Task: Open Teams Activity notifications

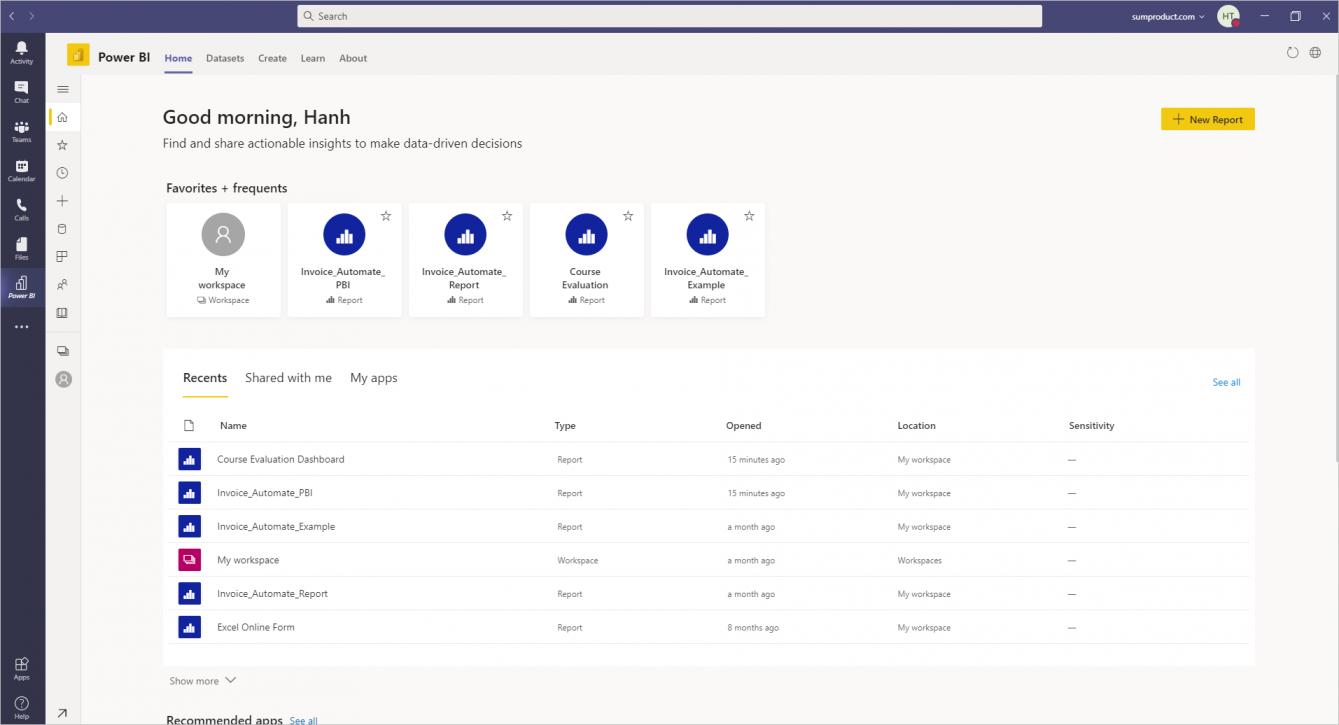Action: (x=21, y=53)
